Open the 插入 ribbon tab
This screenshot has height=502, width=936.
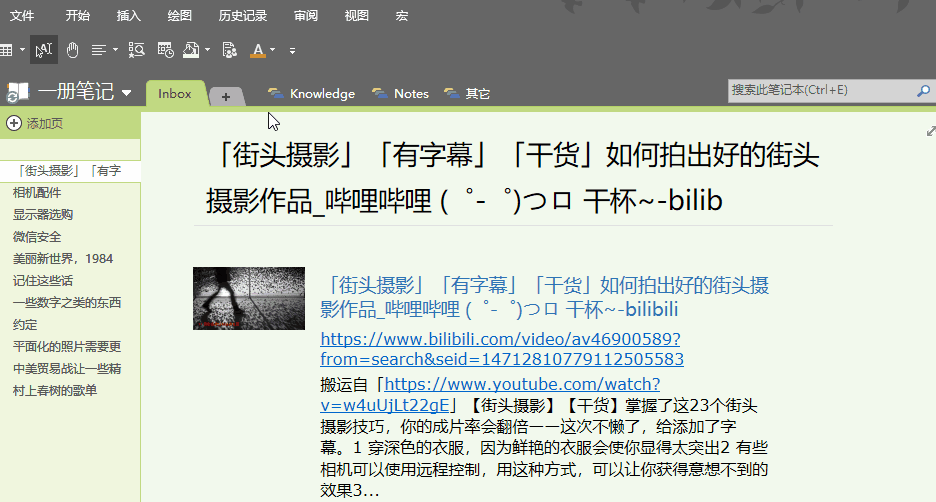(x=128, y=16)
